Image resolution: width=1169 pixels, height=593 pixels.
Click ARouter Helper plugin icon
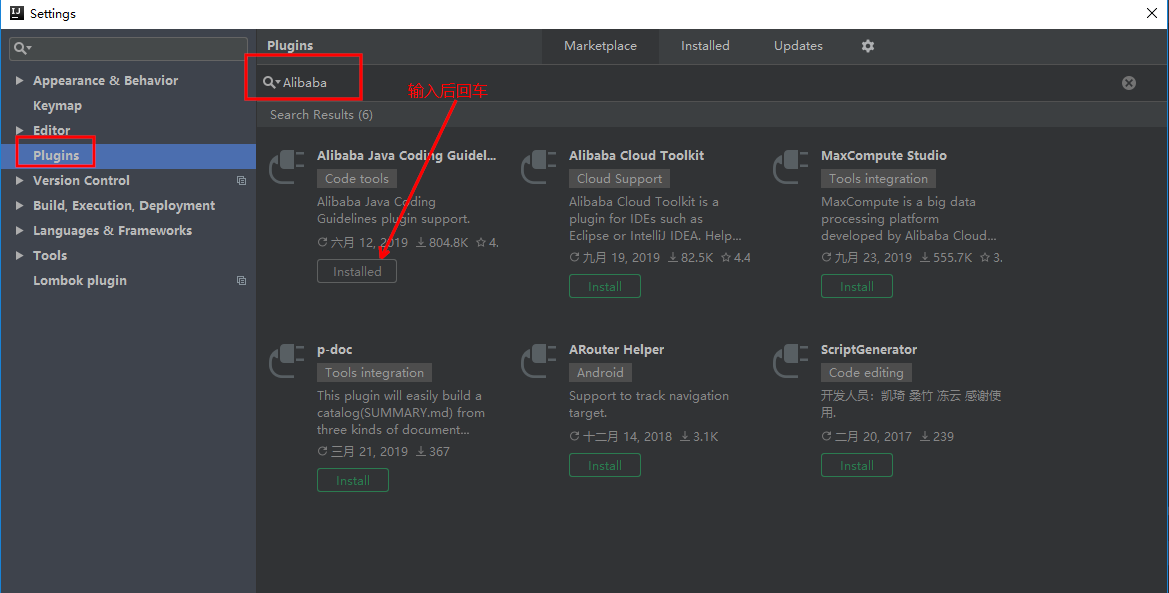(x=539, y=360)
